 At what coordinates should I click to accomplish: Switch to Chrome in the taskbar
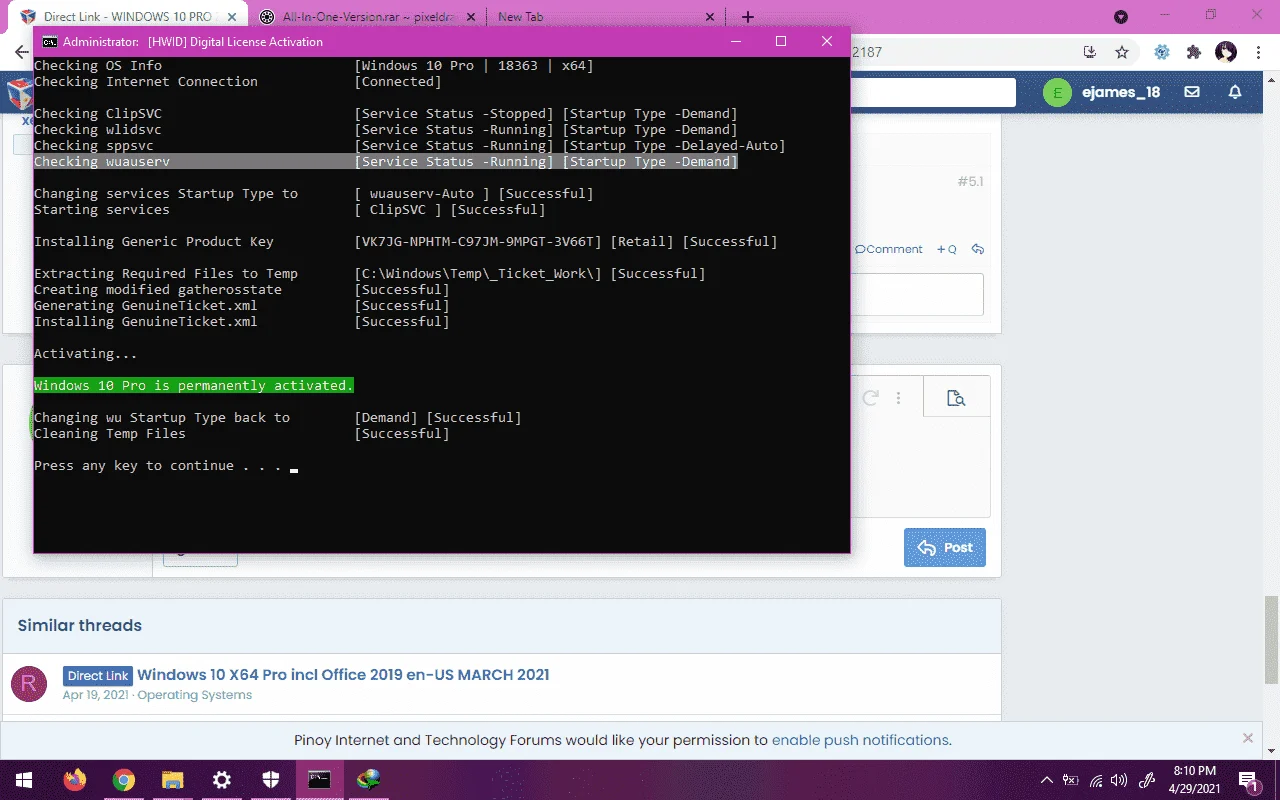(x=123, y=780)
